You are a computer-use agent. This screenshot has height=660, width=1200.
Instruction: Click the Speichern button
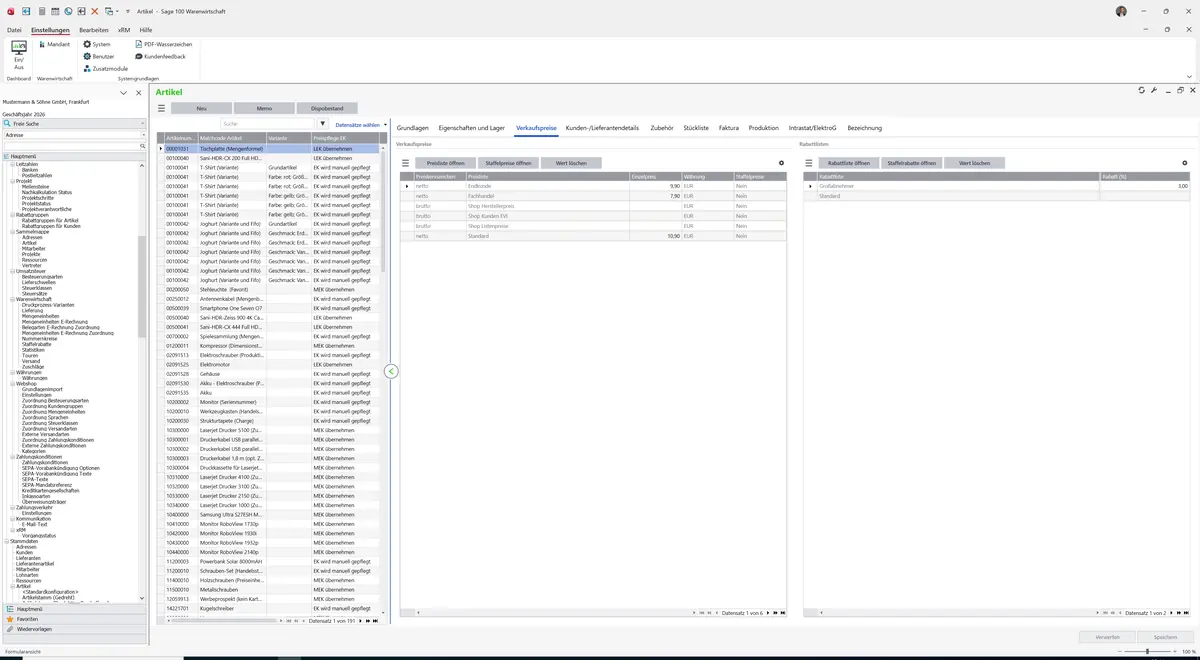pyautogui.click(x=1165, y=637)
